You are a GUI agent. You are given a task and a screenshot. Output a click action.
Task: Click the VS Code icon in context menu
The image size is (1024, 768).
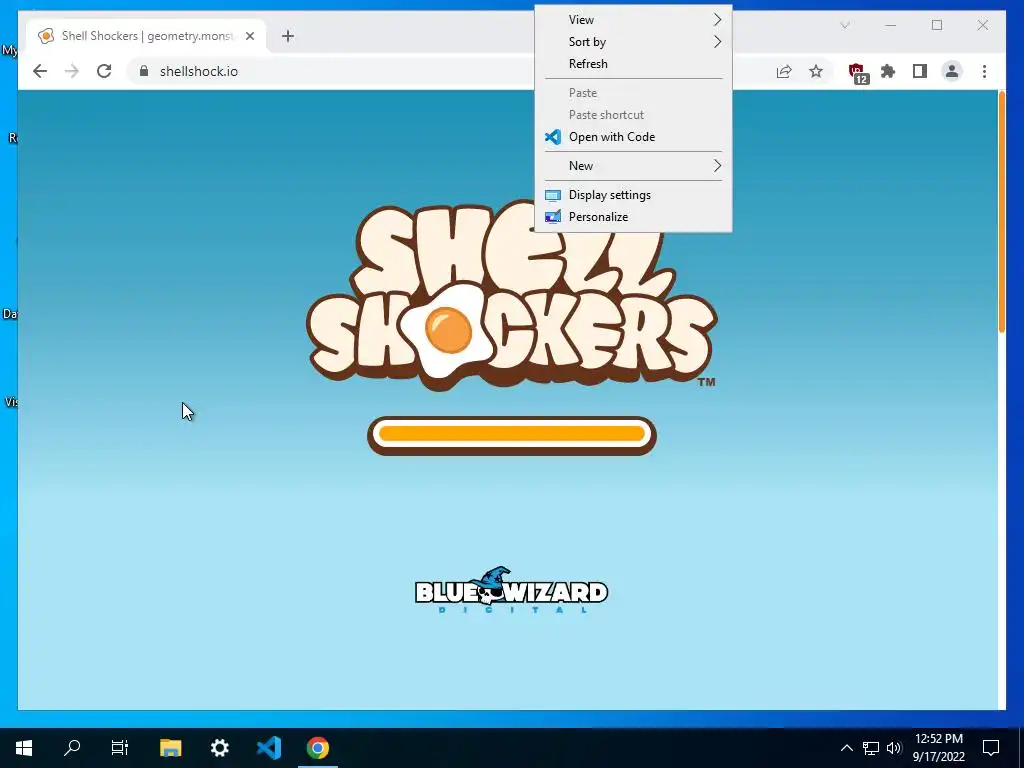[x=552, y=136]
